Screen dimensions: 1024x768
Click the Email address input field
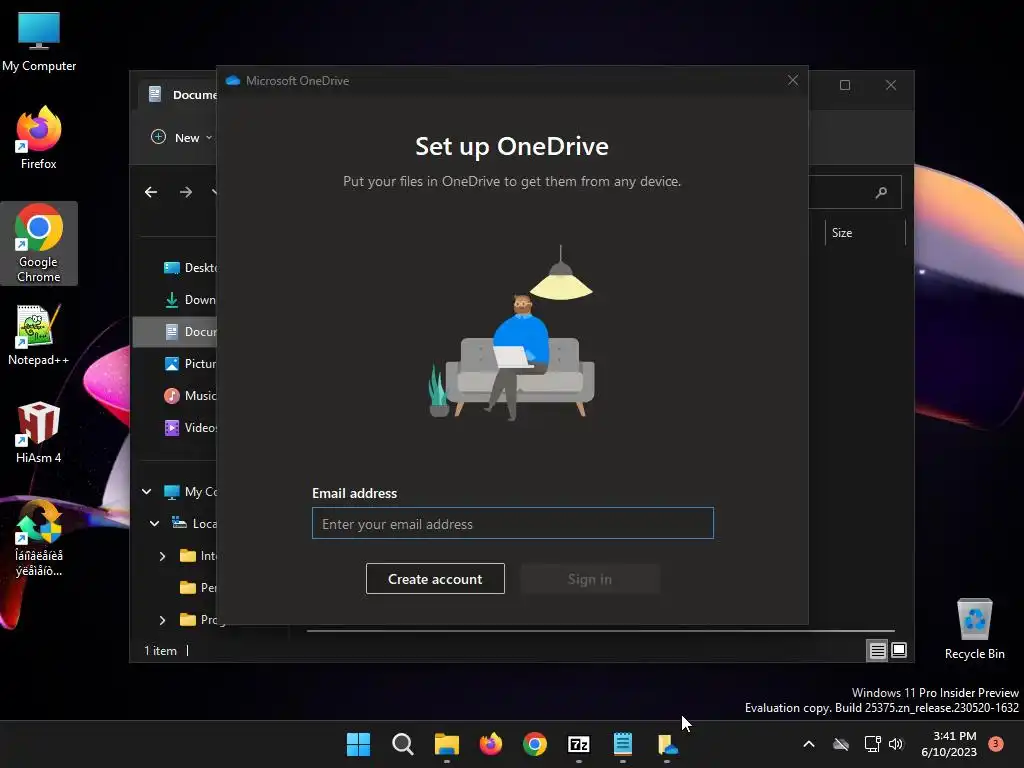point(513,523)
